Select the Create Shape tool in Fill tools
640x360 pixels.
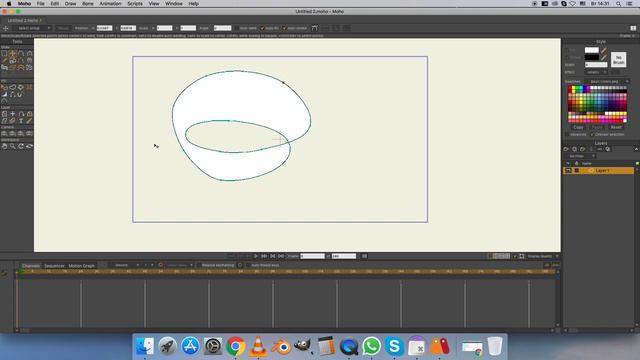[13, 87]
